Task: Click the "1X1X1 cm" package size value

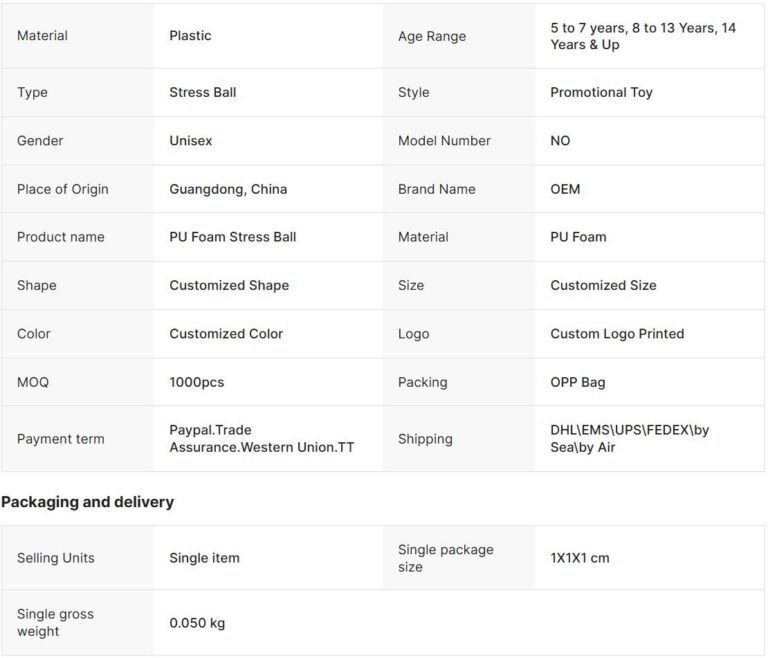Action: [580, 558]
